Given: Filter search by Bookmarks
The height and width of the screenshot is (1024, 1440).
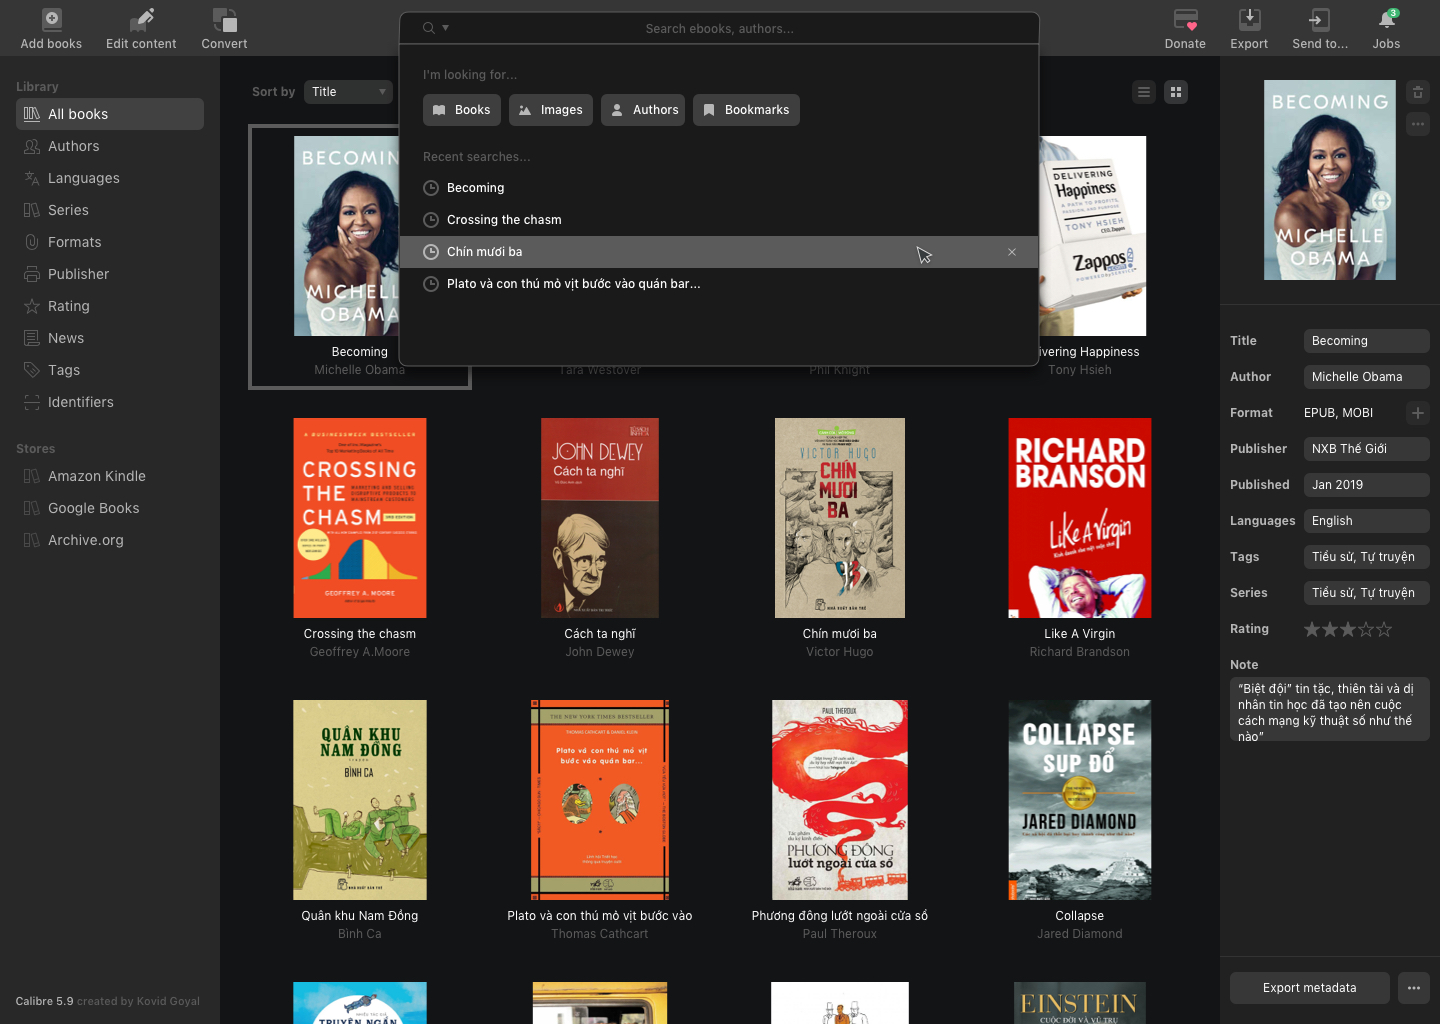Looking at the screenshot, I should click(x=746, y=110).
